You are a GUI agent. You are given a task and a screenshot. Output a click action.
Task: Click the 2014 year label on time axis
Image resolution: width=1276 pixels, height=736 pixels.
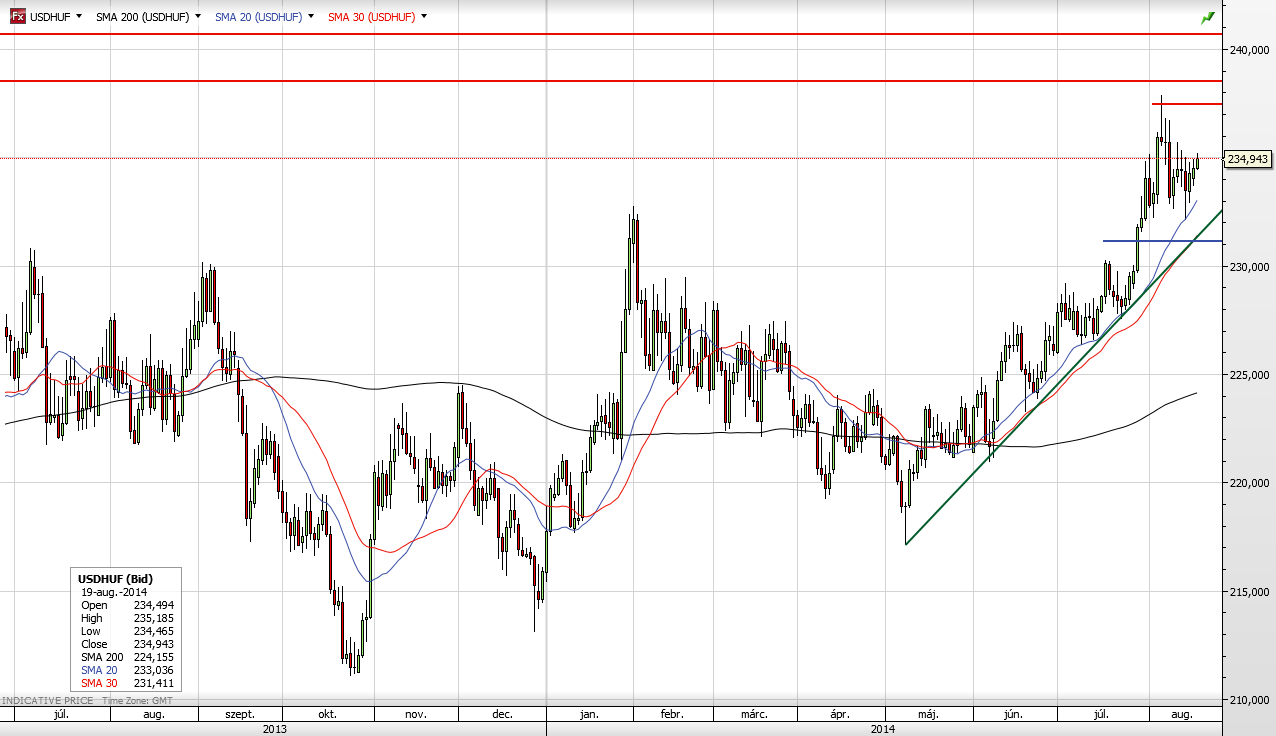click(883, 729)
